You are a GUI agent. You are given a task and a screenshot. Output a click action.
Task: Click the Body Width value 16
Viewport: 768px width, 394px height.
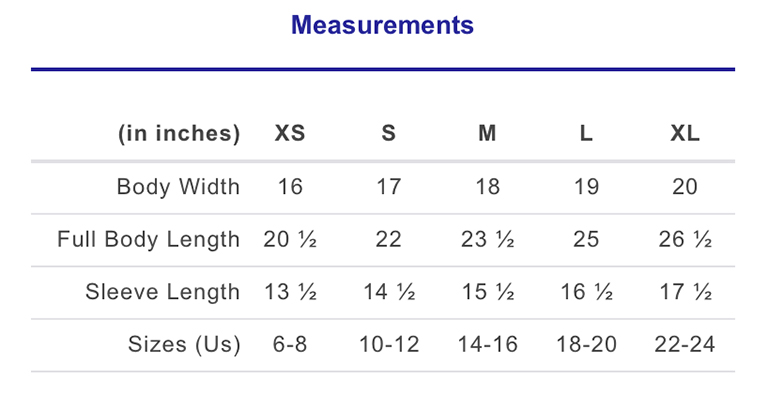click(x=290, y=187)
